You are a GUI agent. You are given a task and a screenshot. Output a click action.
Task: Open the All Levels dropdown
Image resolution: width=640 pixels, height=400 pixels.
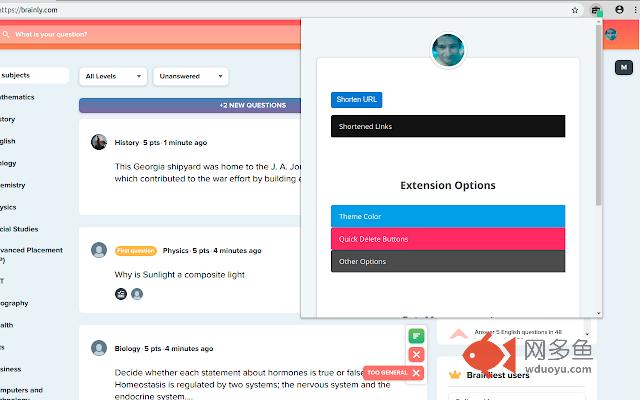(x=113, y=76)
